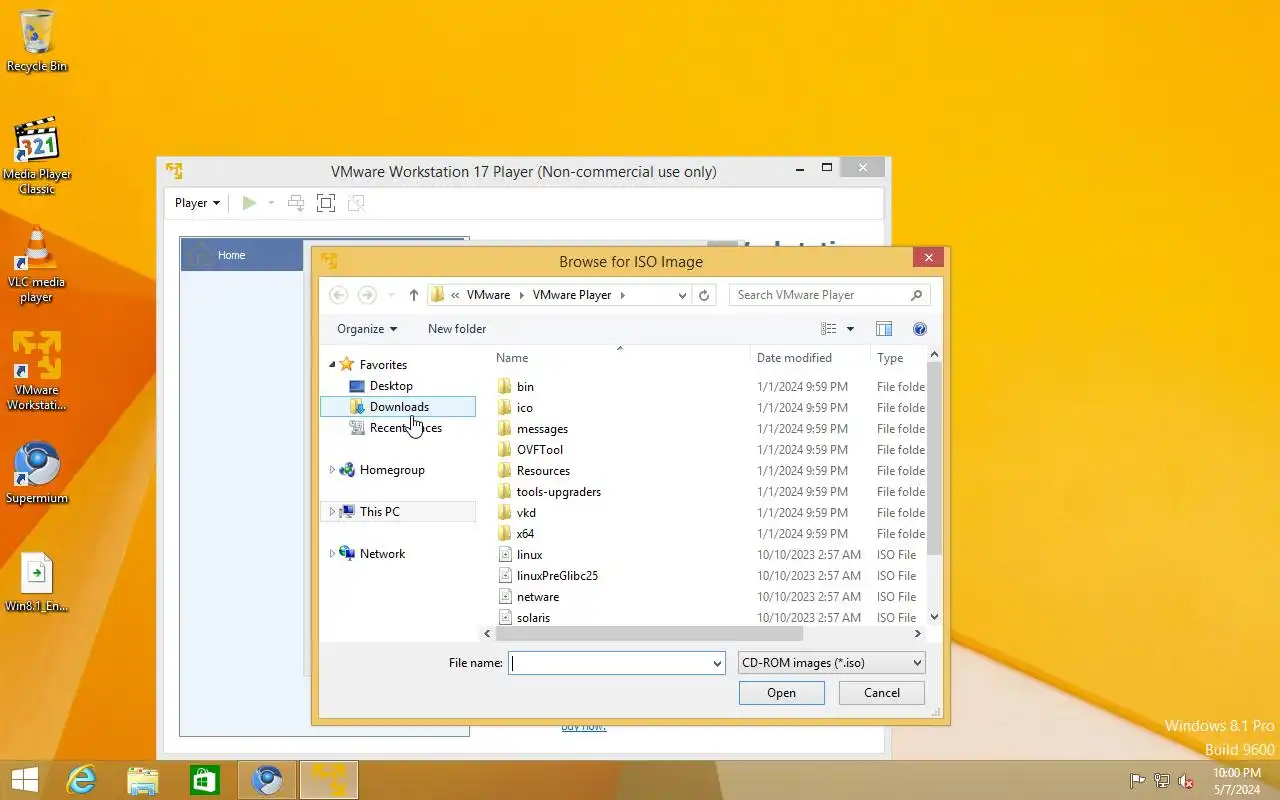Image resolution: width=1280 pixels, height=800 pixels.
Task: Click in the File name input field
Action: pos(609,663)
